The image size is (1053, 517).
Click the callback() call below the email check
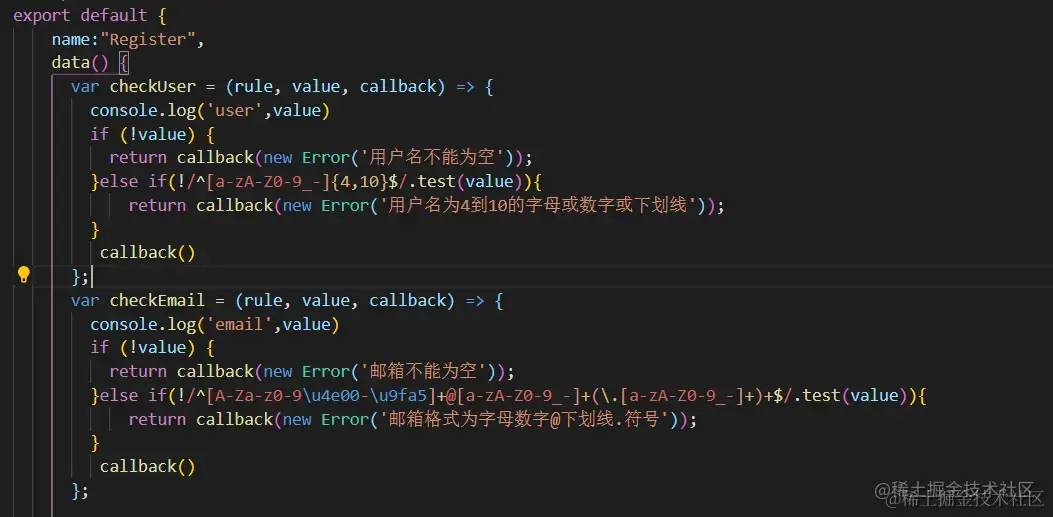tap(148, 467)
